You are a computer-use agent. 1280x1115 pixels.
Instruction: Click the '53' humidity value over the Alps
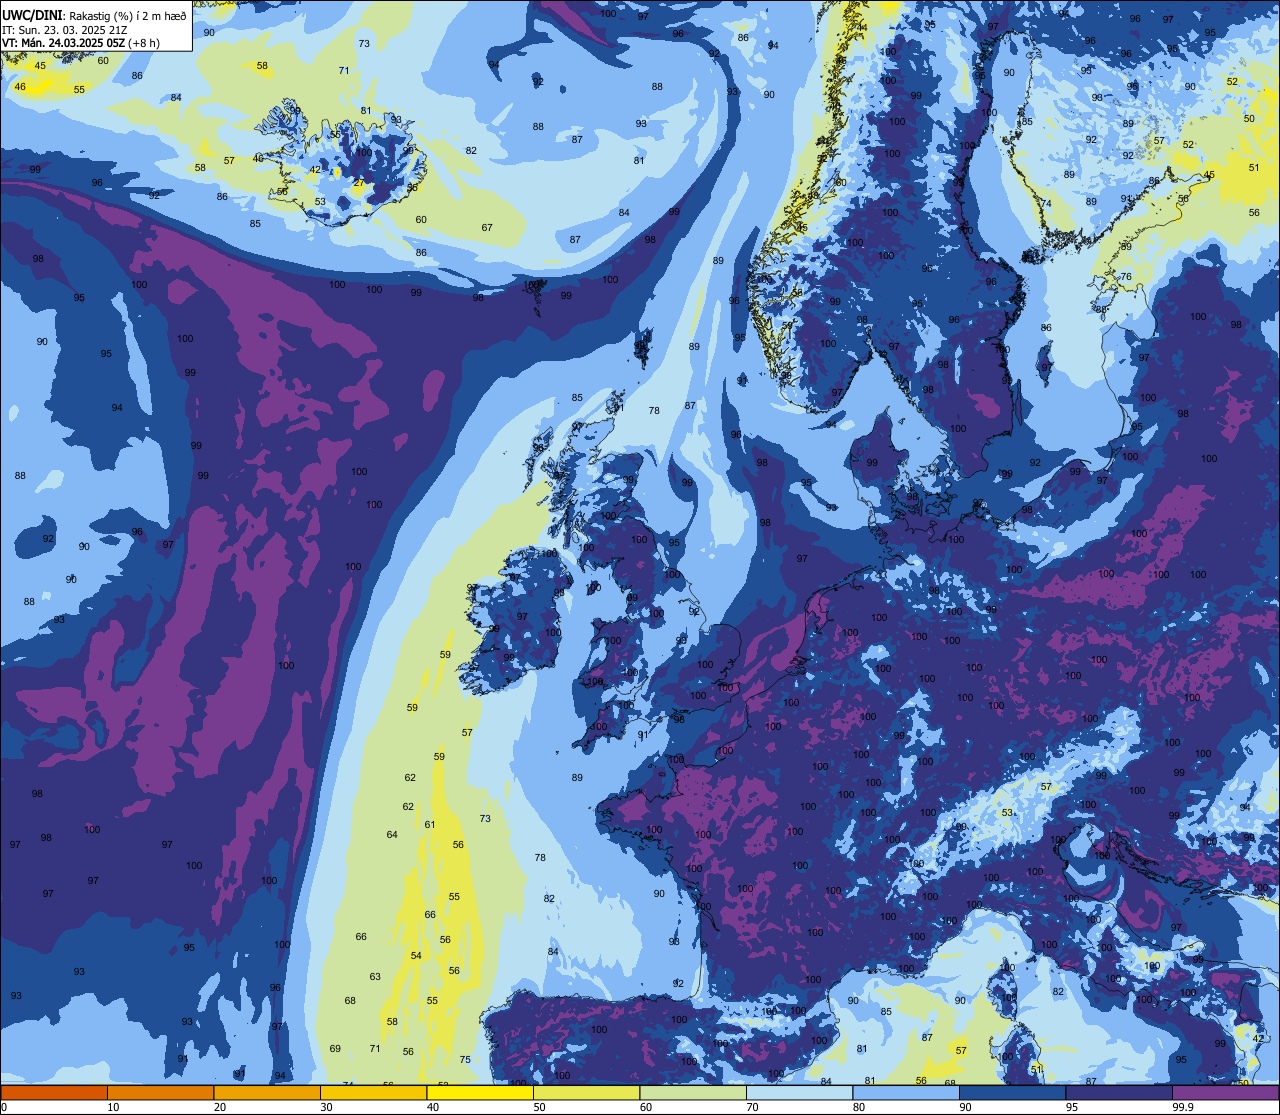coord(1007,813)
